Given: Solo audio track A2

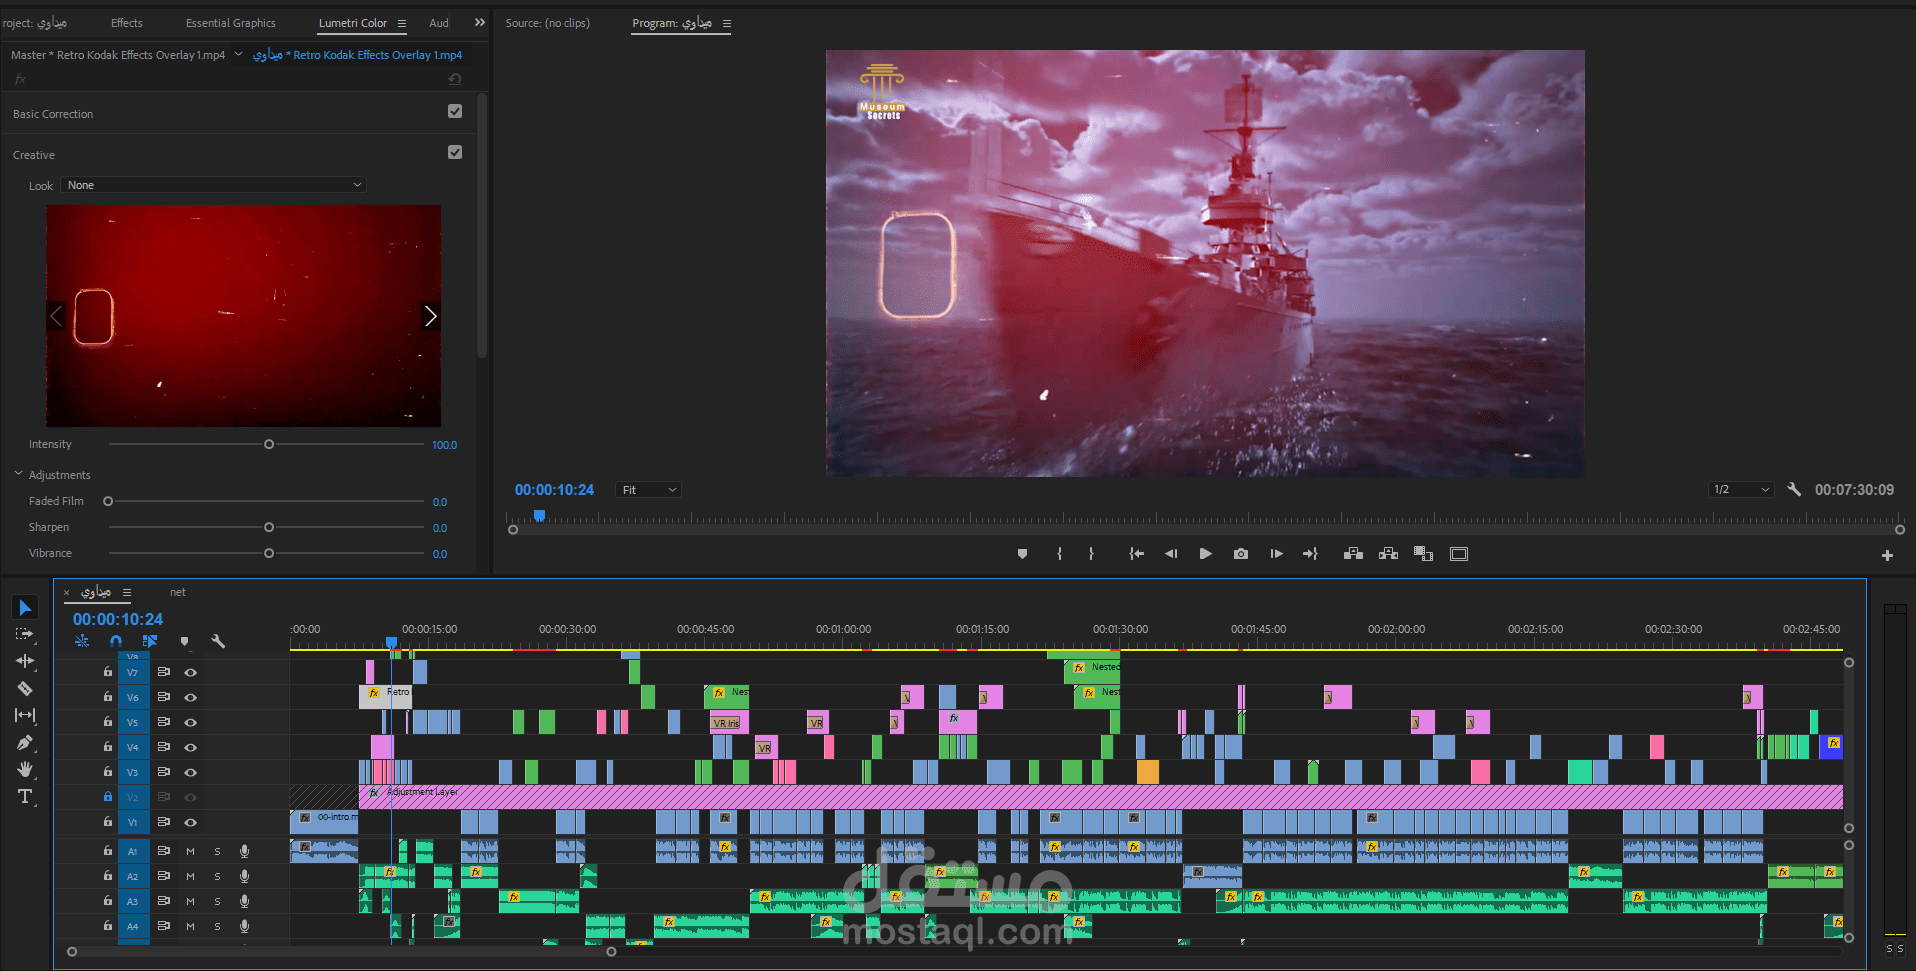Looking at the screenshot, I should tap(217, 876).
